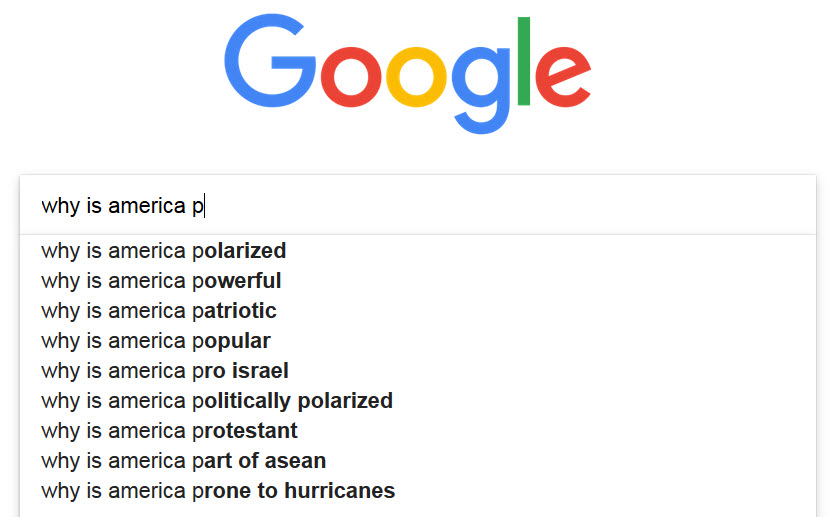
Task: Choose 'why is america part of asean'
Action: pos(418,461)
